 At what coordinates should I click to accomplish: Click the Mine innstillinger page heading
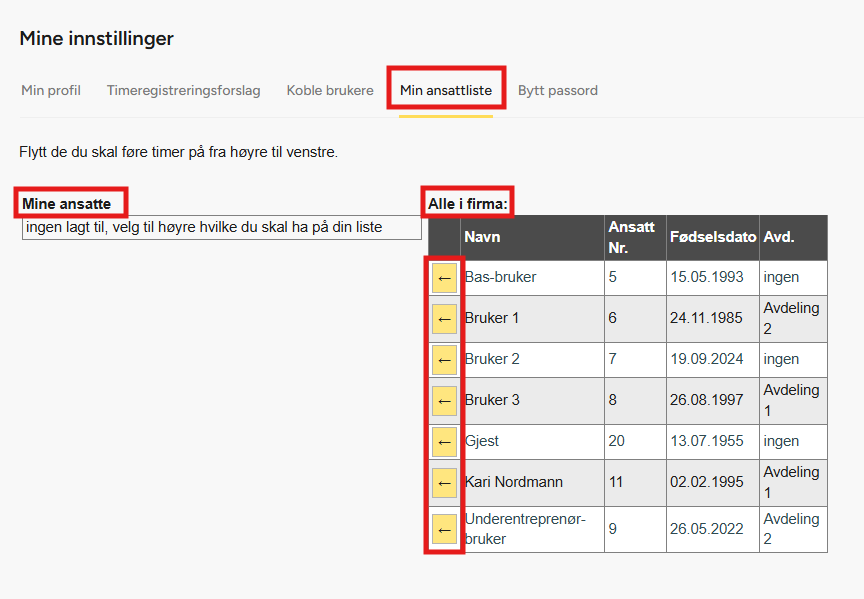pyautogui.click(x=96, y=39)
